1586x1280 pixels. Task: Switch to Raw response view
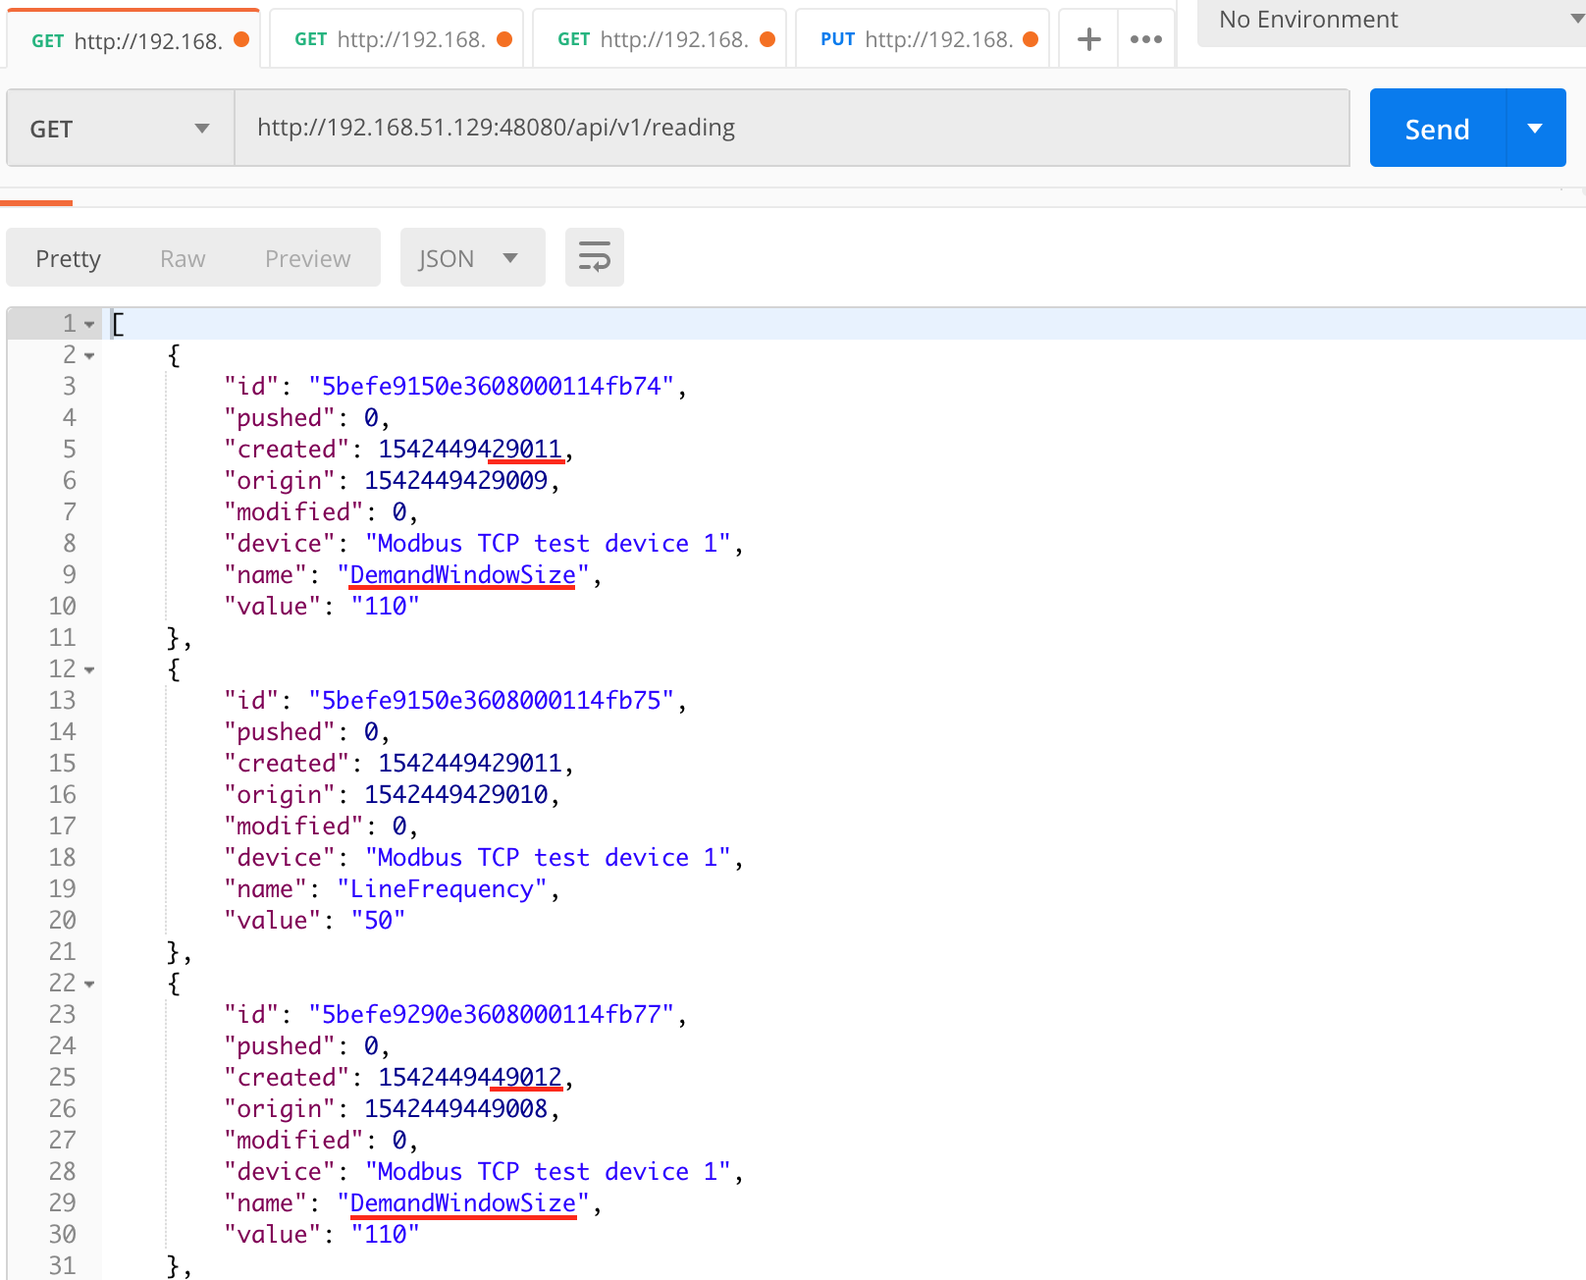pyautogui.click(x=183, y=258)
